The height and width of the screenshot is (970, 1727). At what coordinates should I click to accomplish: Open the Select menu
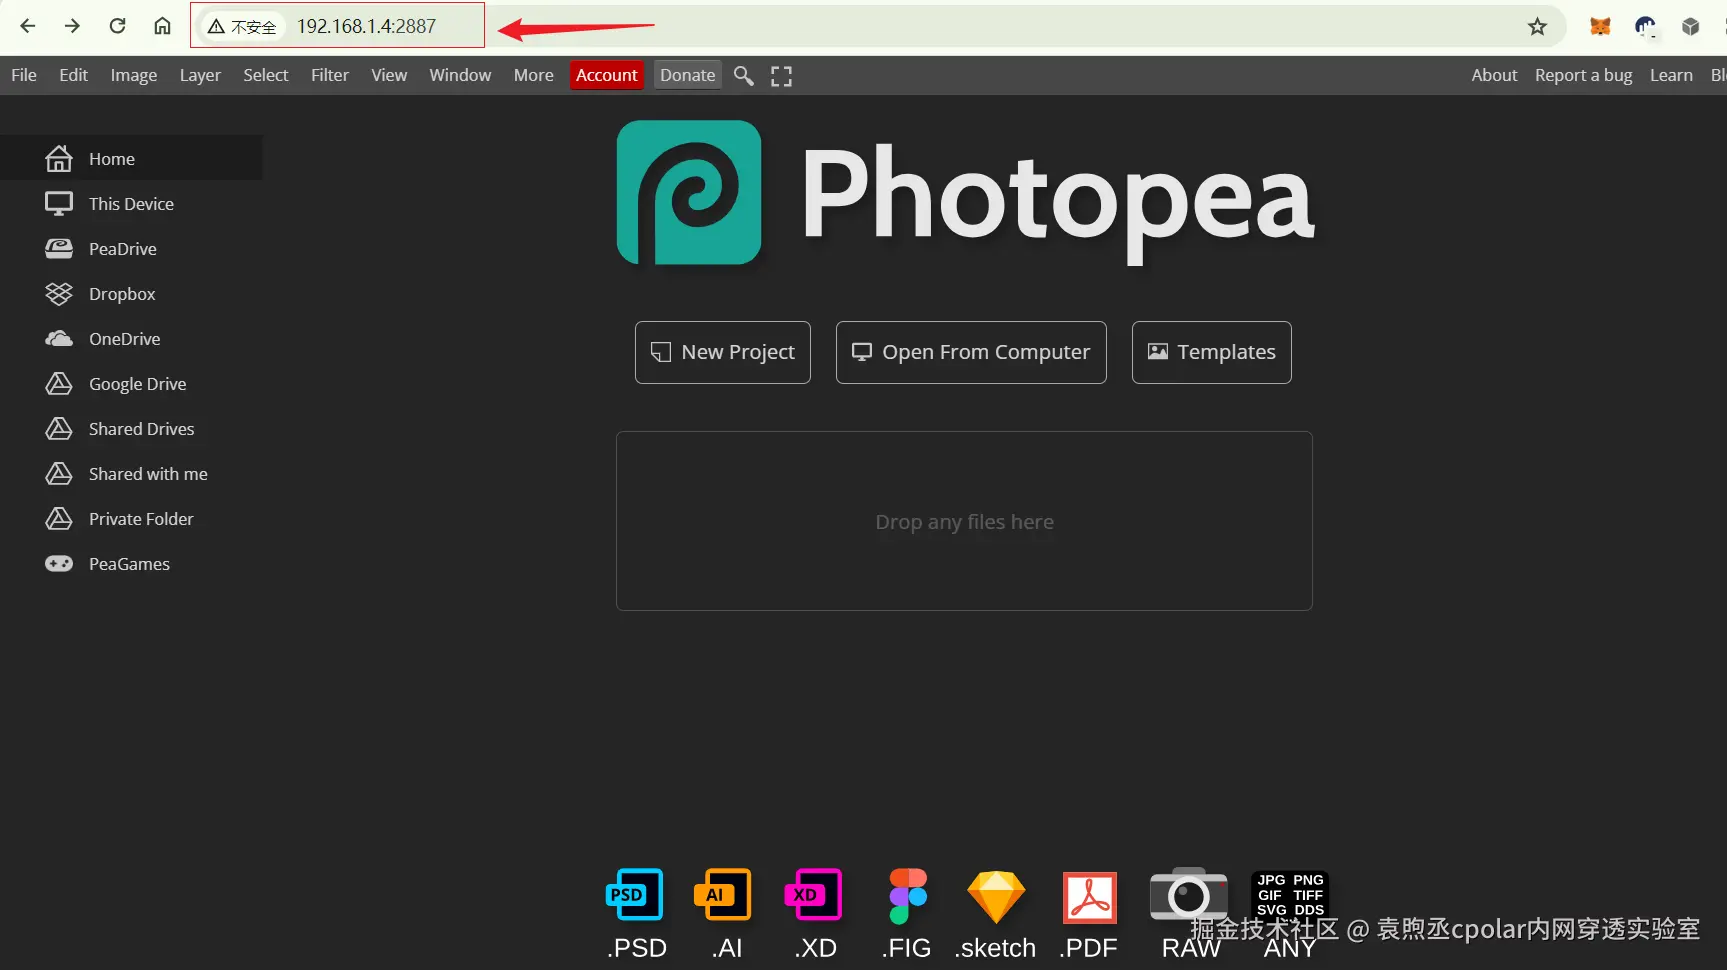tap(266, 75)
